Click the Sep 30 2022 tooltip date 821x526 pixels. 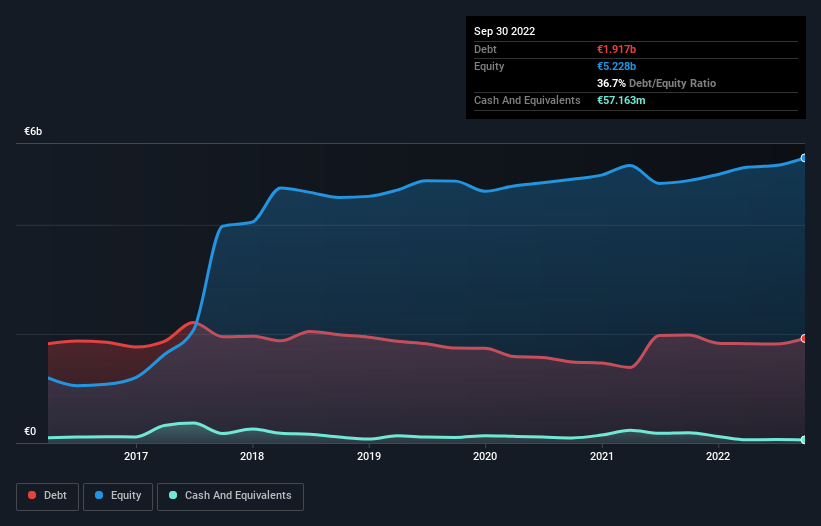[x=504, y=31]
